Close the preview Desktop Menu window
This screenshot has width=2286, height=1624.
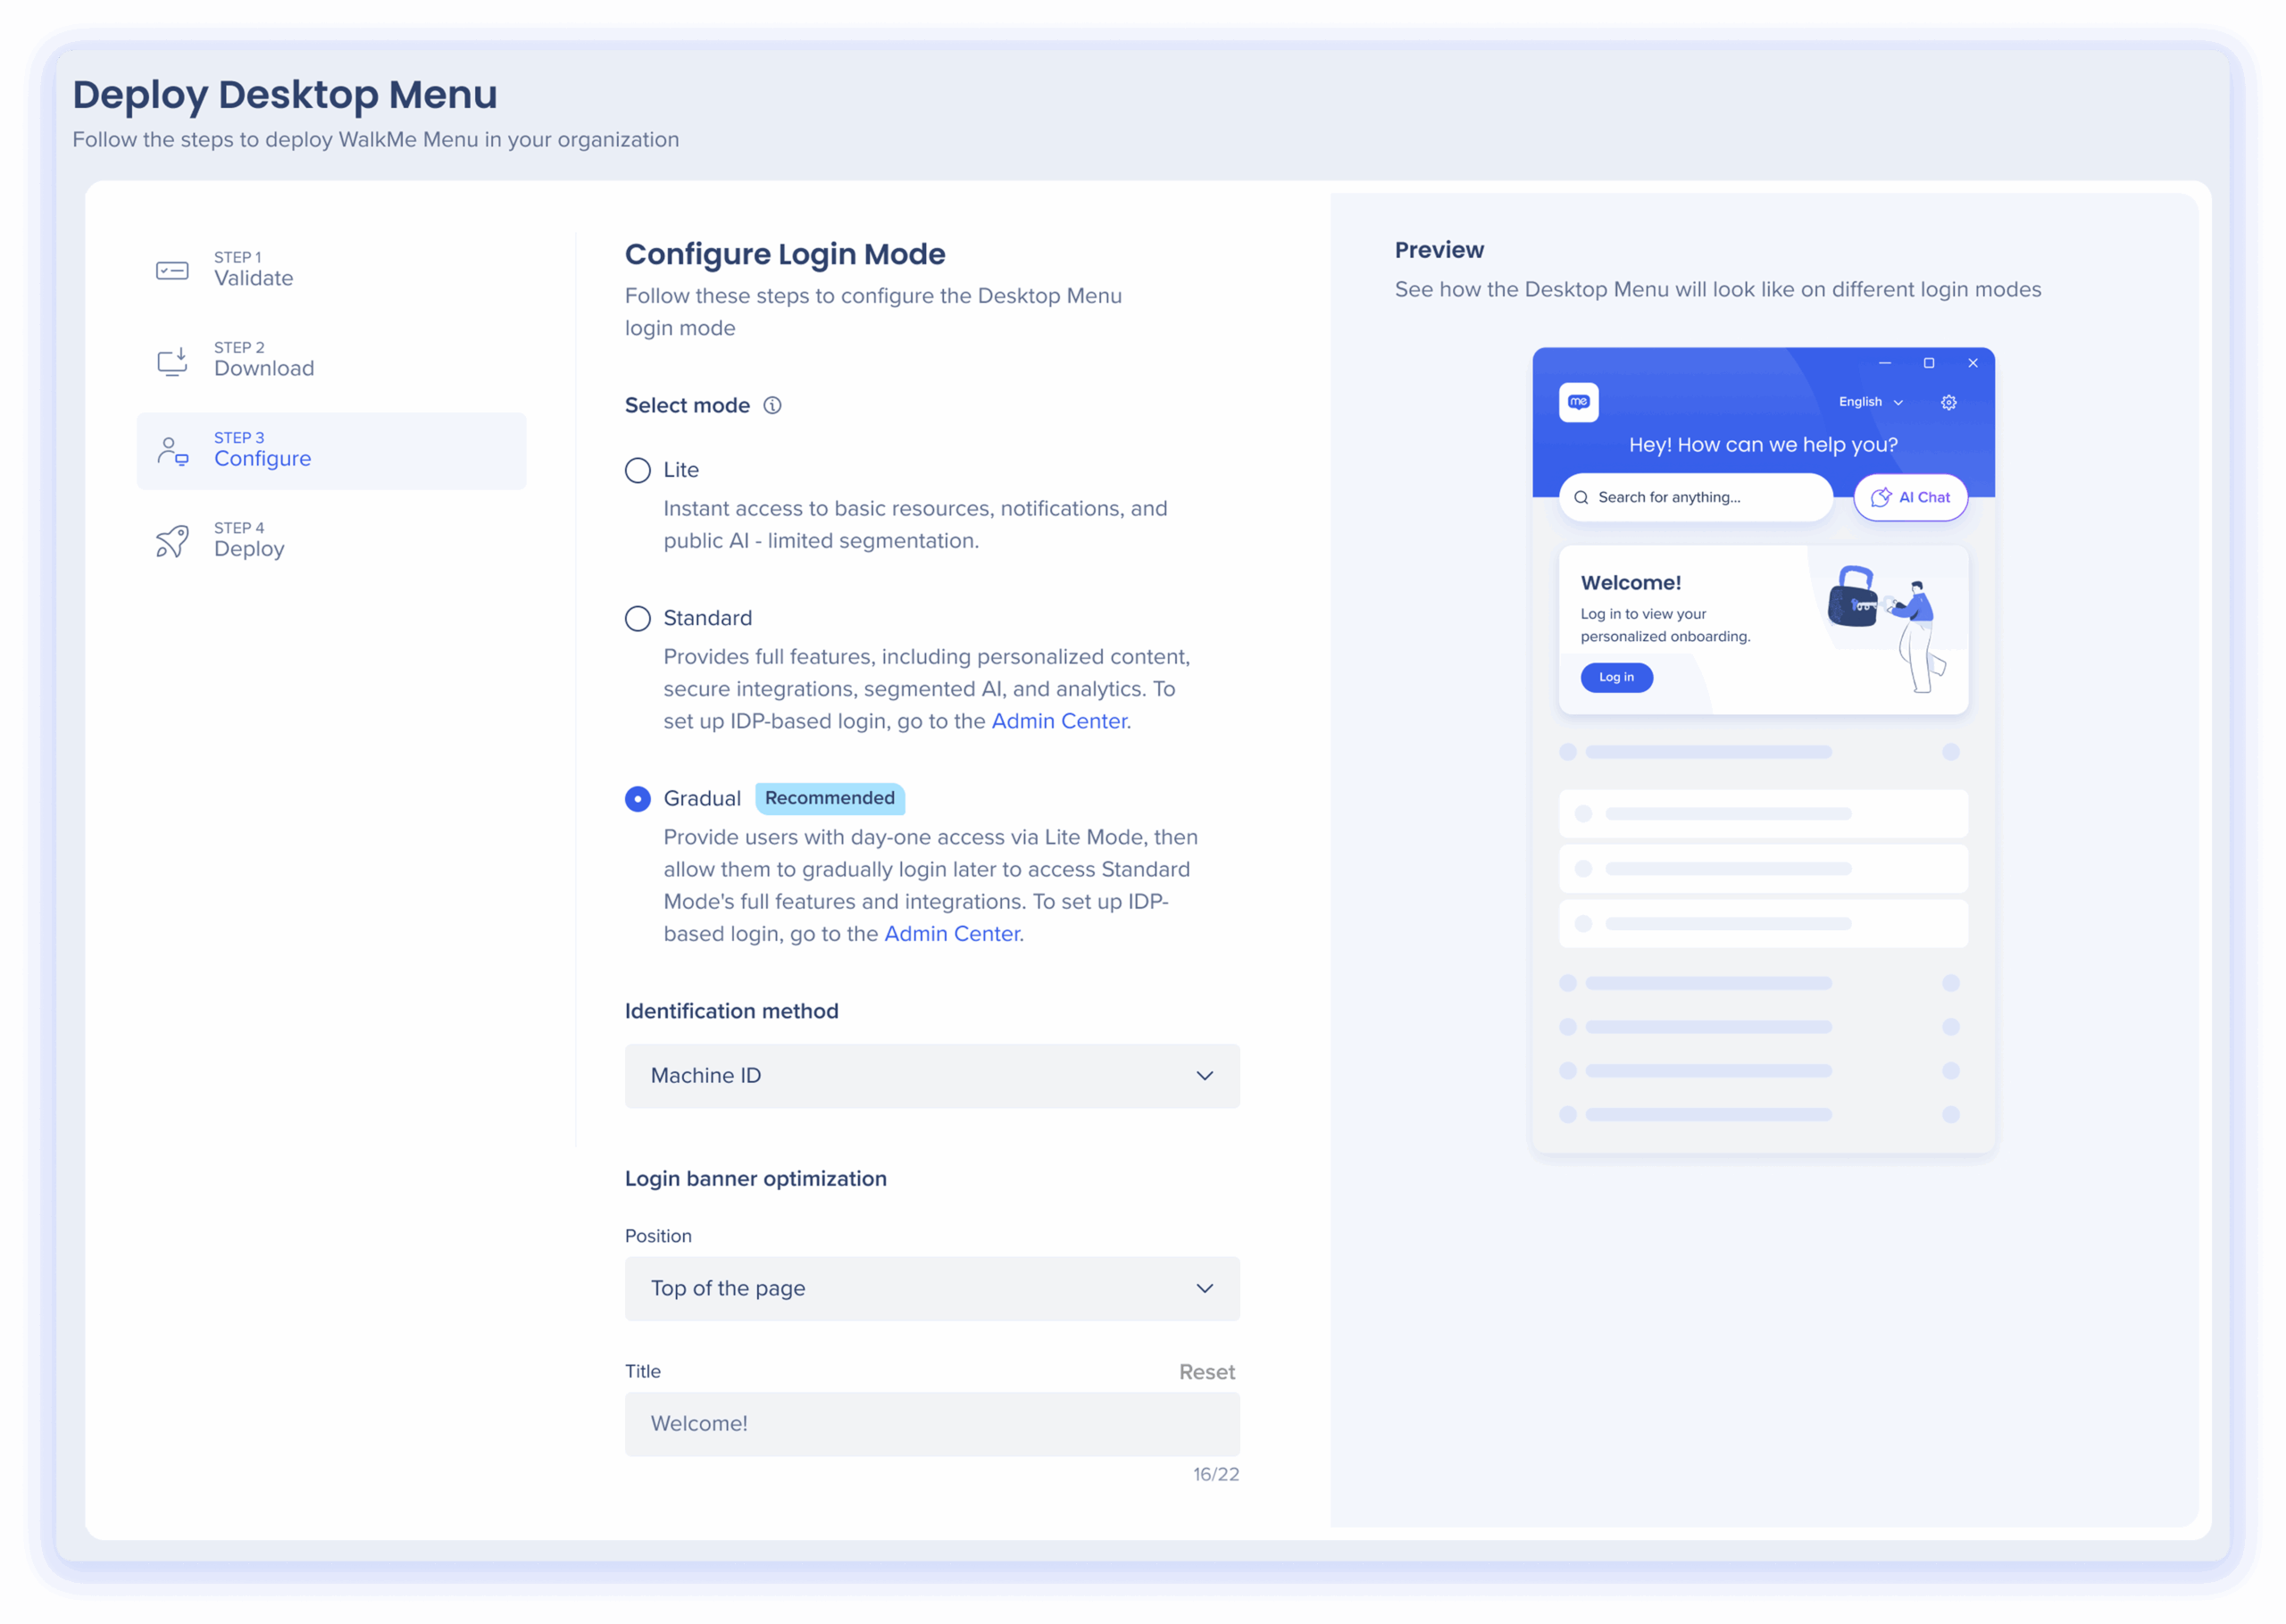tap(1972, 363)
